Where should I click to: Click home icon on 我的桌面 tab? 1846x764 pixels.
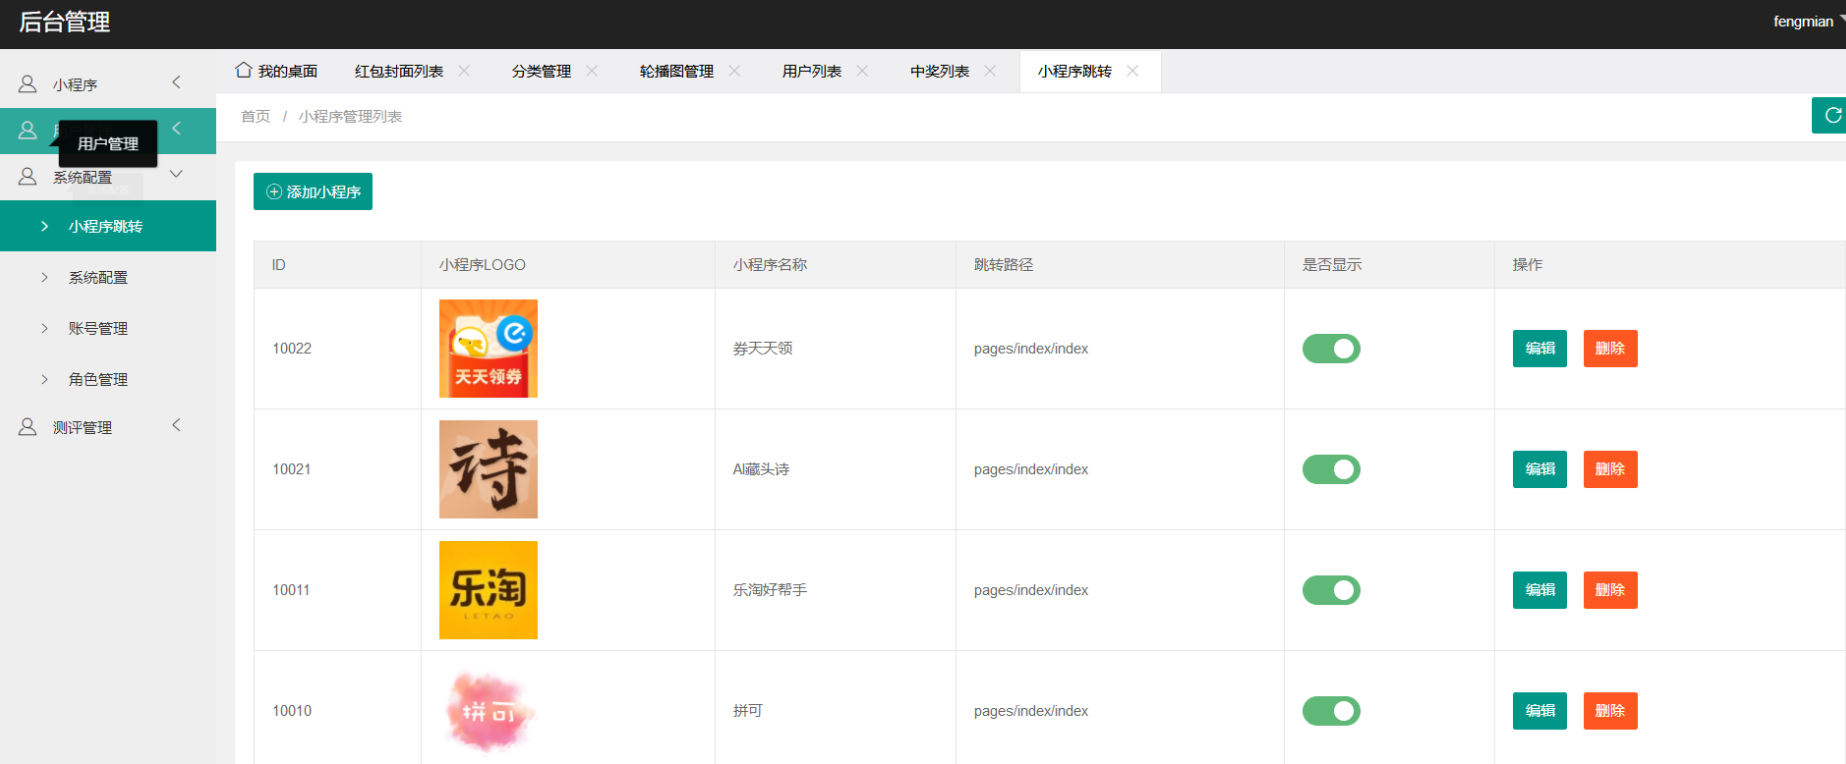point(243,70)
